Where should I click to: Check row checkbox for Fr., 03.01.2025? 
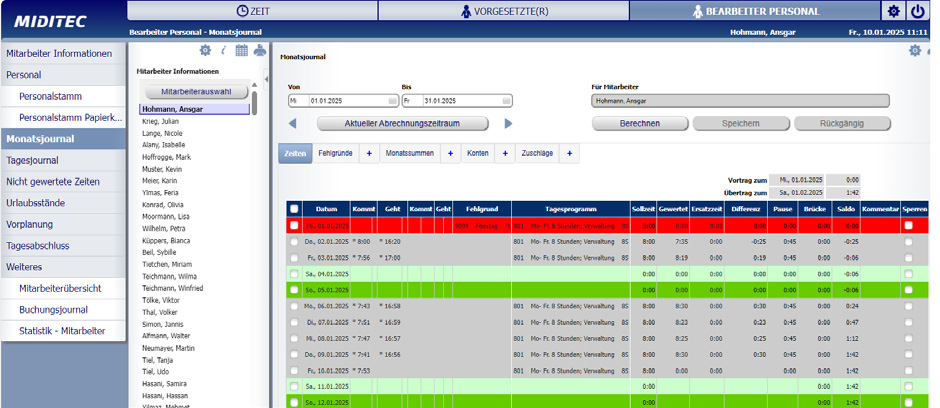pyautogui.click(x=294, y=258)
